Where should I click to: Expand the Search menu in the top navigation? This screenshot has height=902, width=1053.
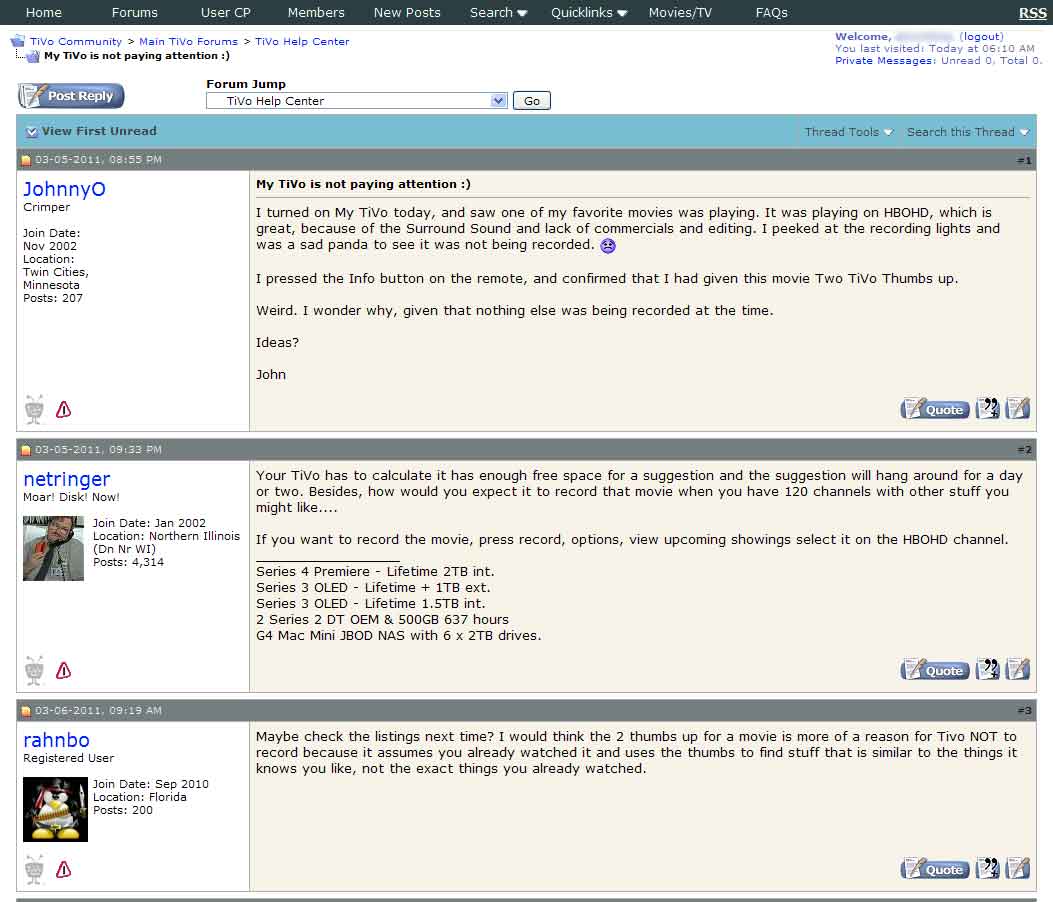click(498, 13)
